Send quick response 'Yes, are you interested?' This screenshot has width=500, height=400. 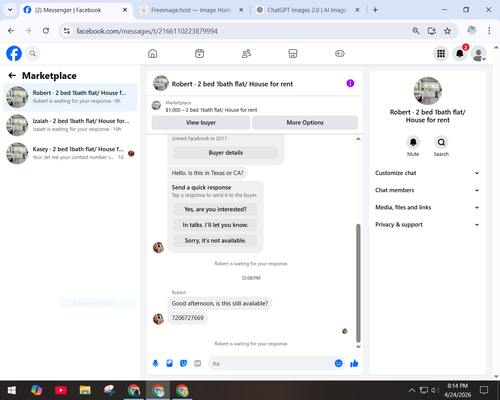click(x=215, y=209)
